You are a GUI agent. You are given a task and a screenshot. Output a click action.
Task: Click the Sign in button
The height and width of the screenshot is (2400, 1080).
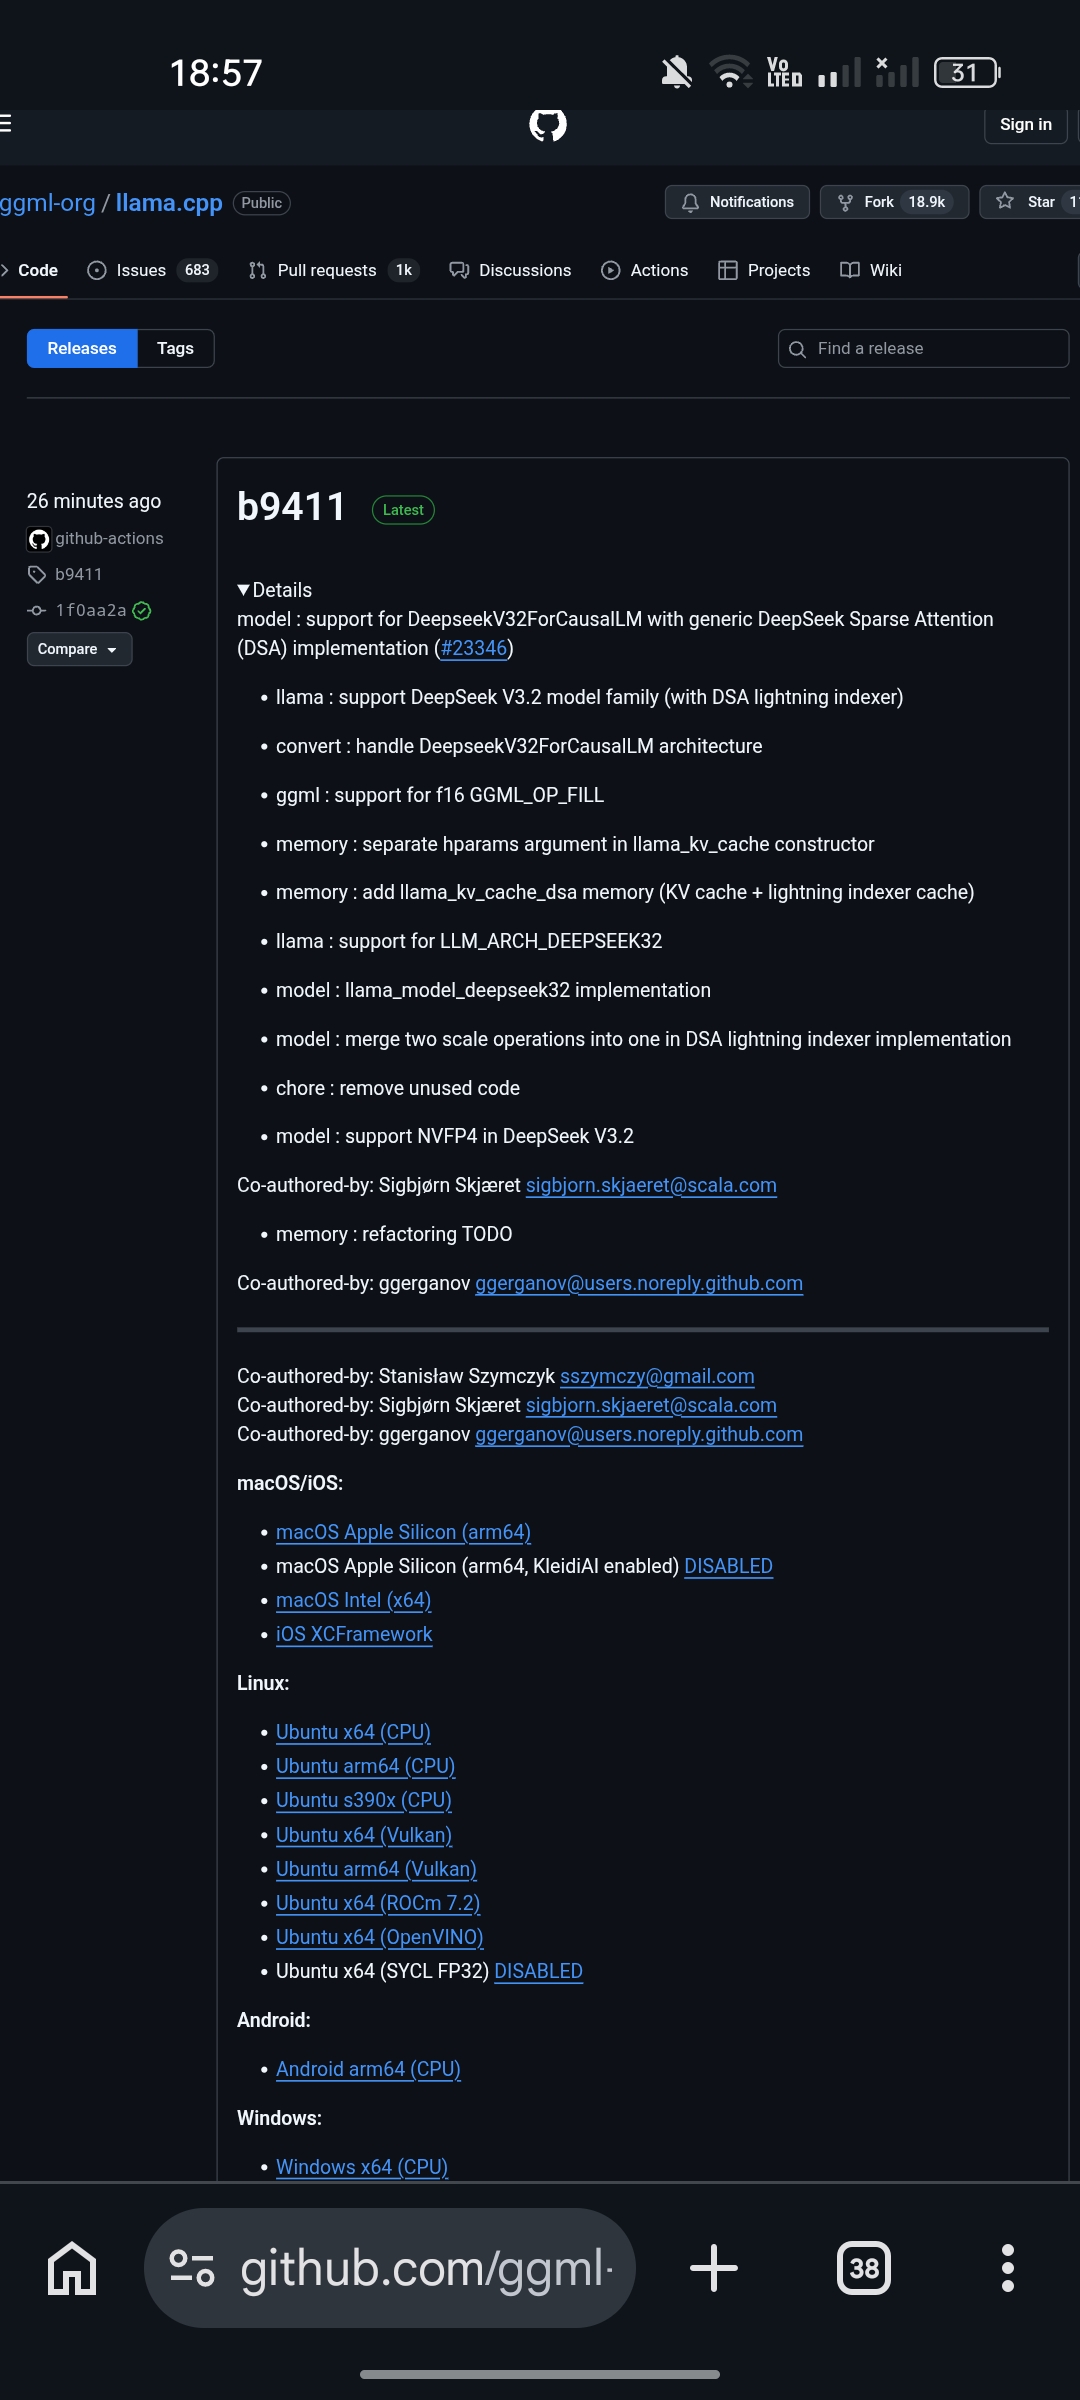[x=1026, y=125]
